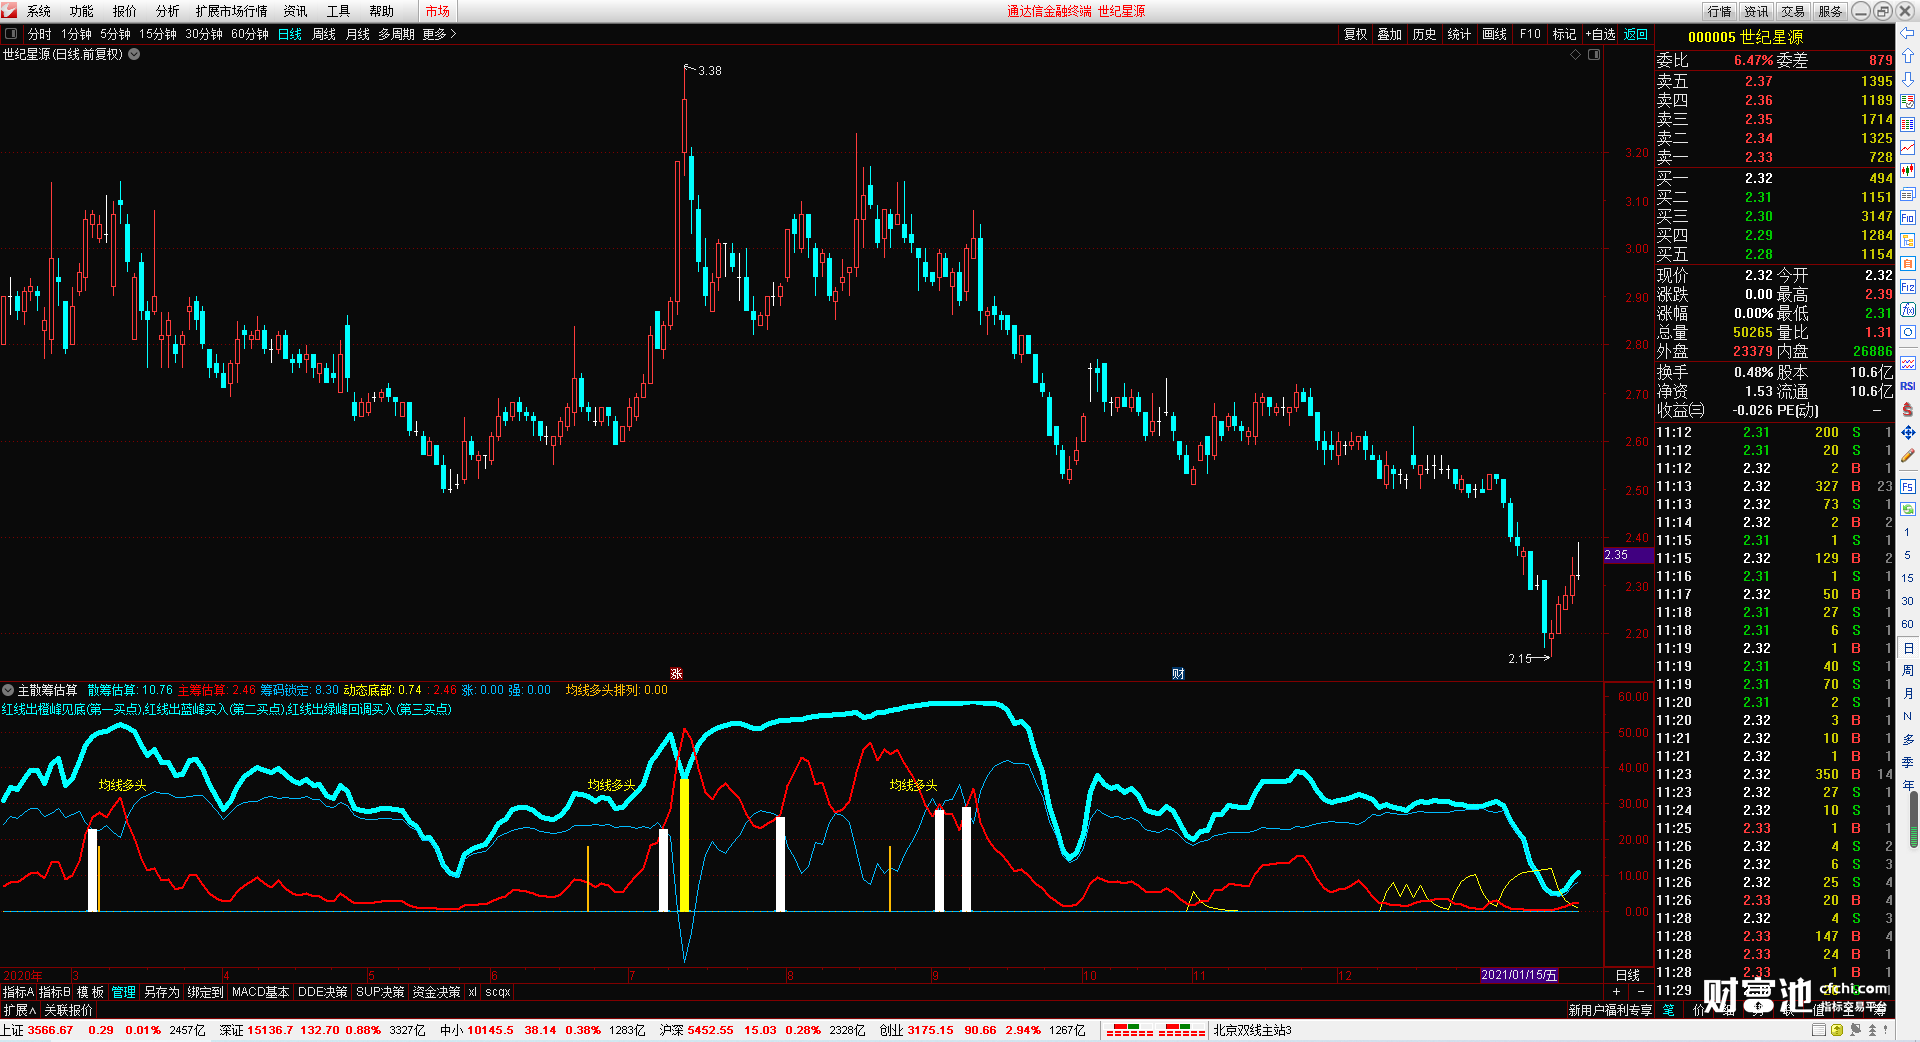1920x1042 pixels.
Task: Expand the 扩展∧ panel at bottom left
Action: tap(20, 1010)
